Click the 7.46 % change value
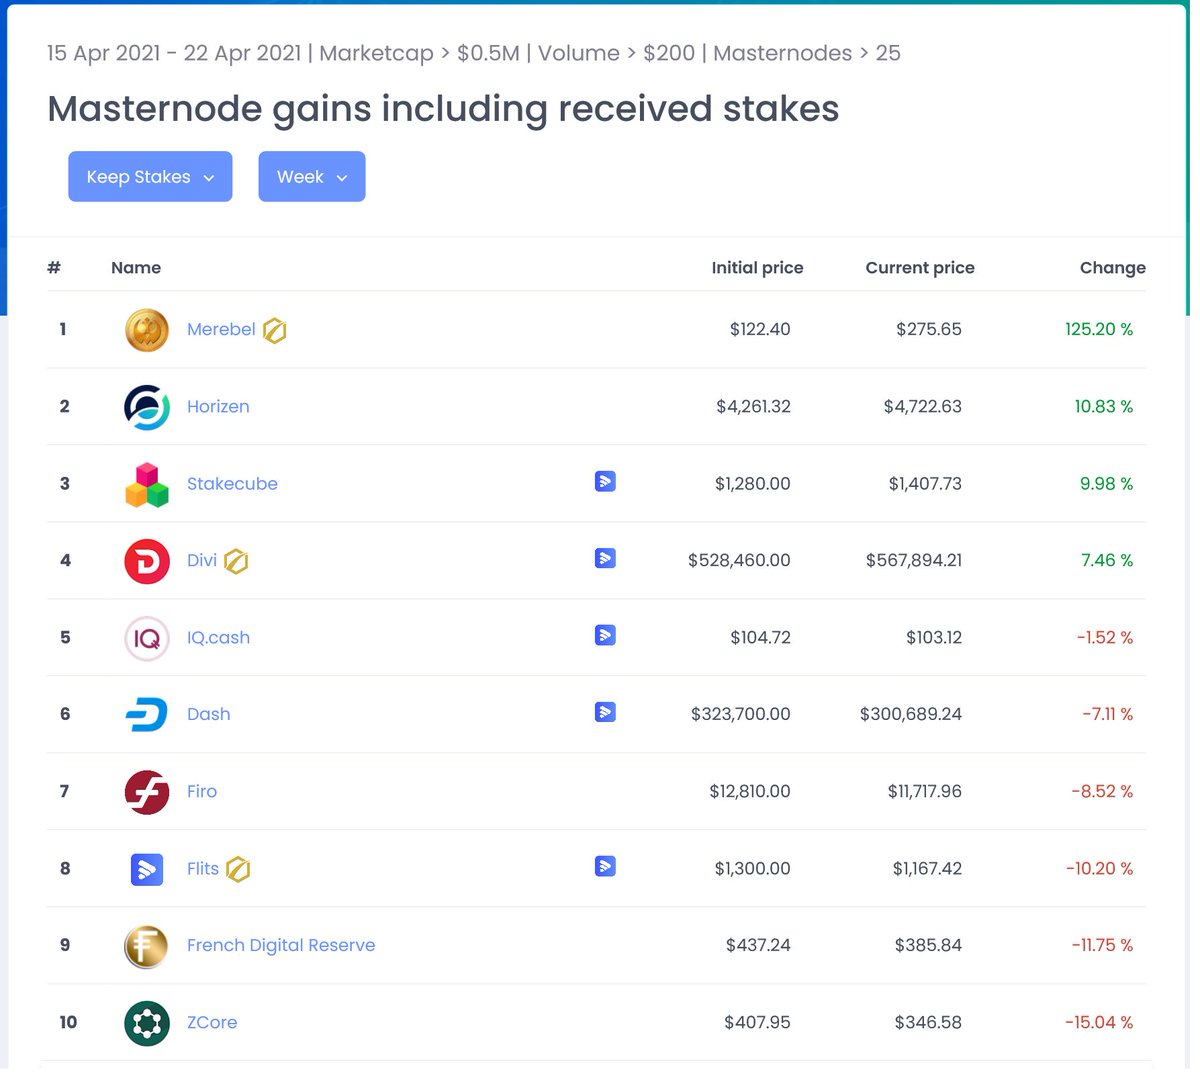This screenshot has width=1200, height=1078. 1107,561
